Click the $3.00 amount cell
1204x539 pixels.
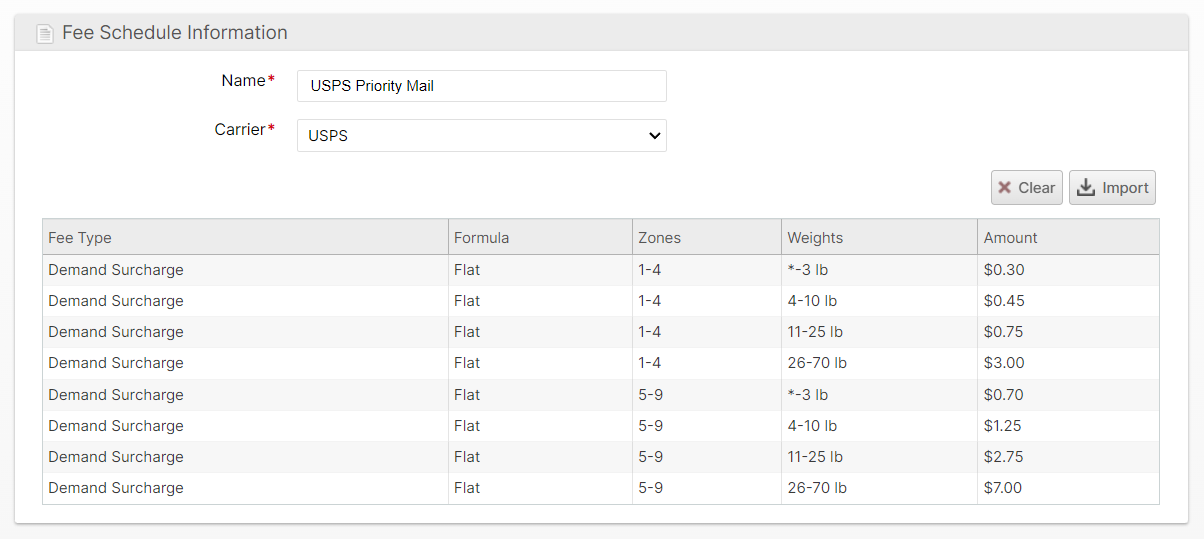click(x=1004, y=363)
